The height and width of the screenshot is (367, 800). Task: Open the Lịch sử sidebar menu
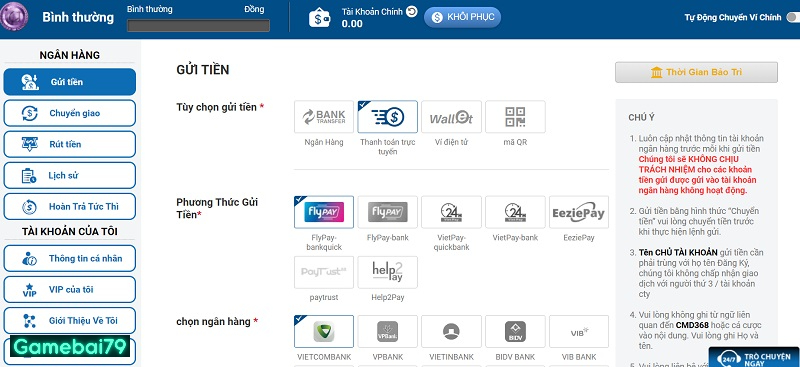point(69,176)
